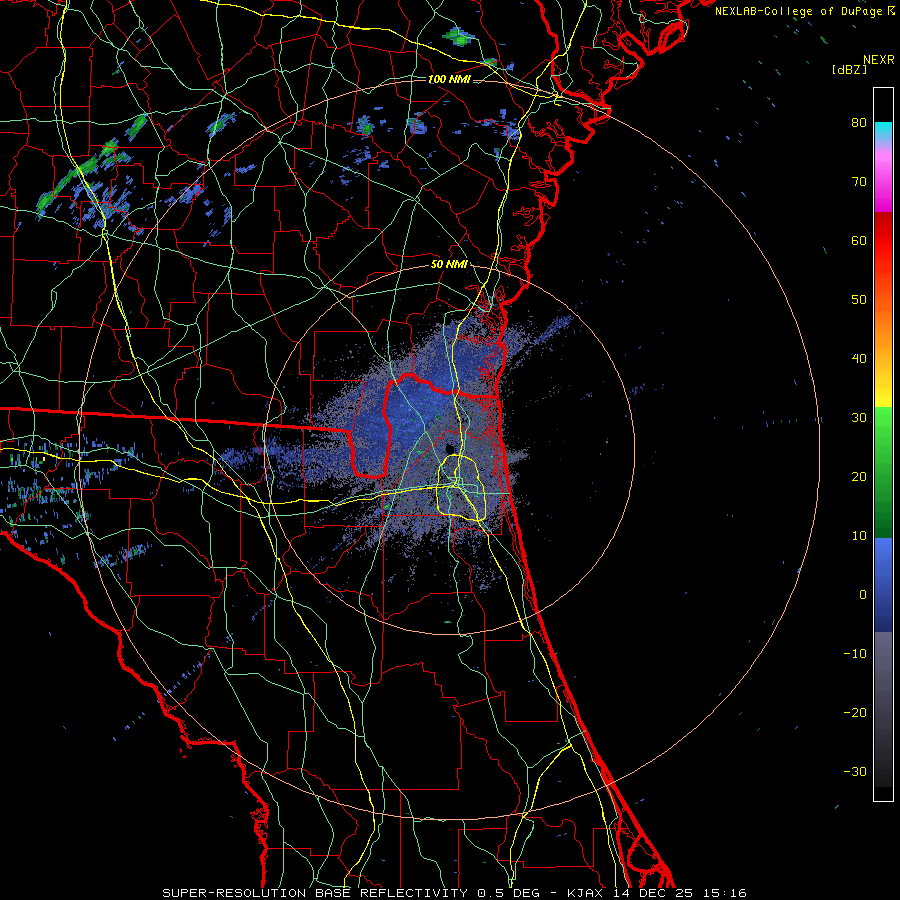Click the NEXLAB-College of DuPage text

point(800,11)
